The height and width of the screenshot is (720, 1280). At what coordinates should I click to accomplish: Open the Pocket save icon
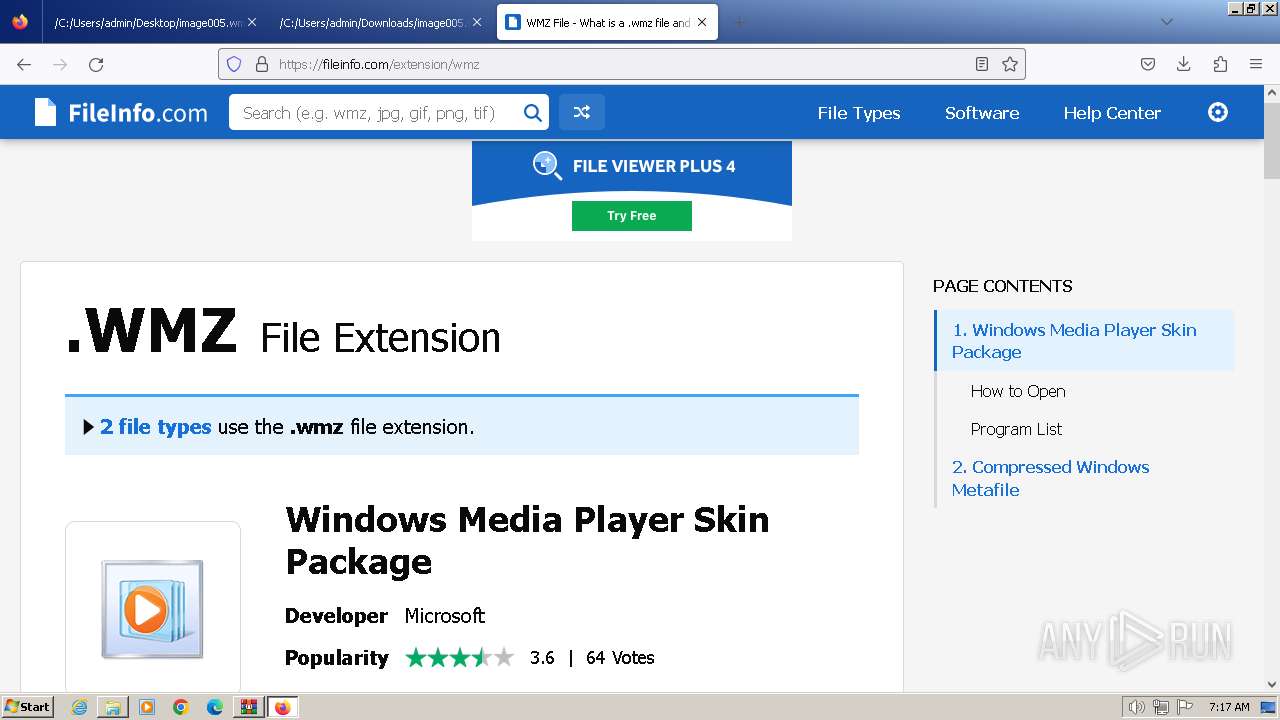(1148, 64)
